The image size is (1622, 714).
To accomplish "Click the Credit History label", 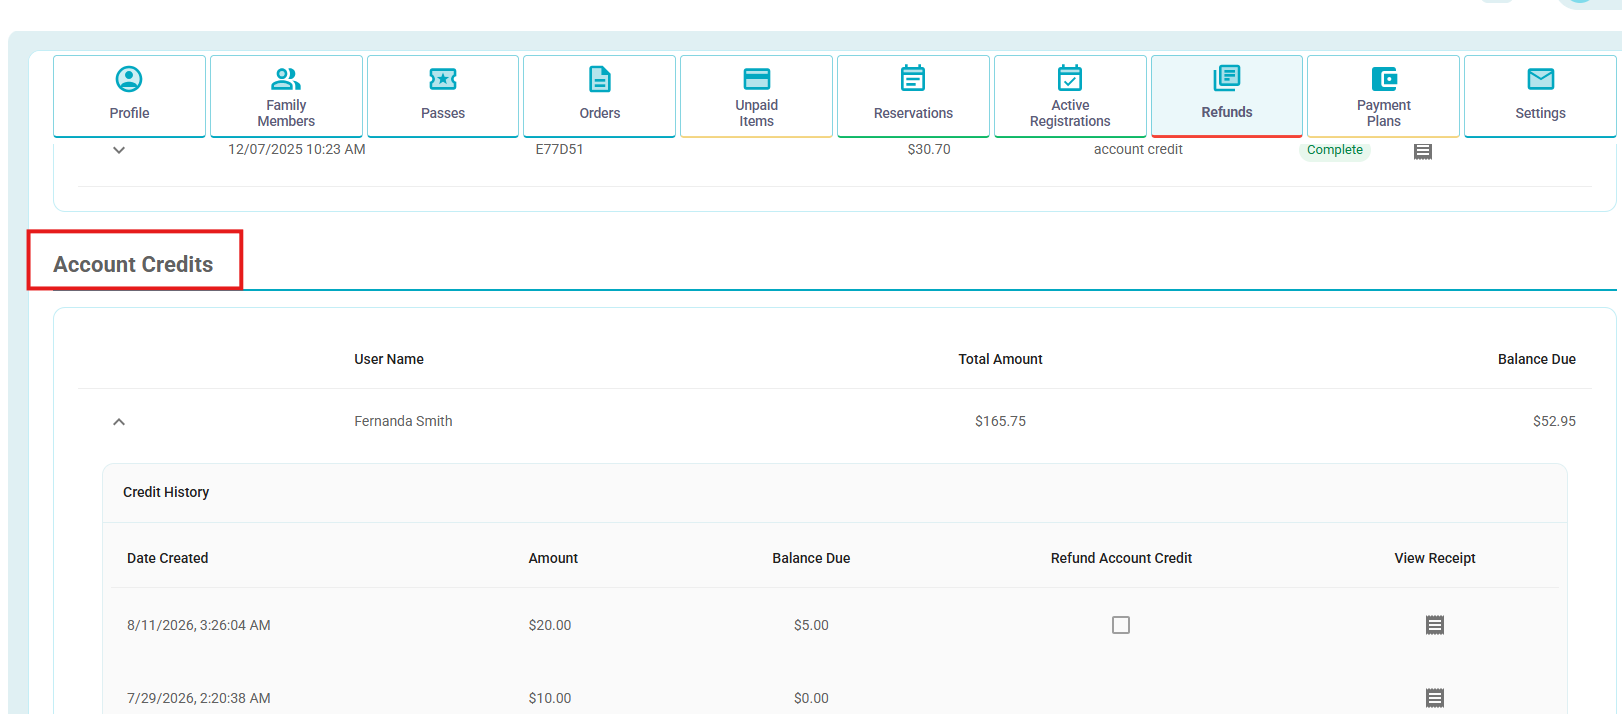I will click(x=166, y=492).
